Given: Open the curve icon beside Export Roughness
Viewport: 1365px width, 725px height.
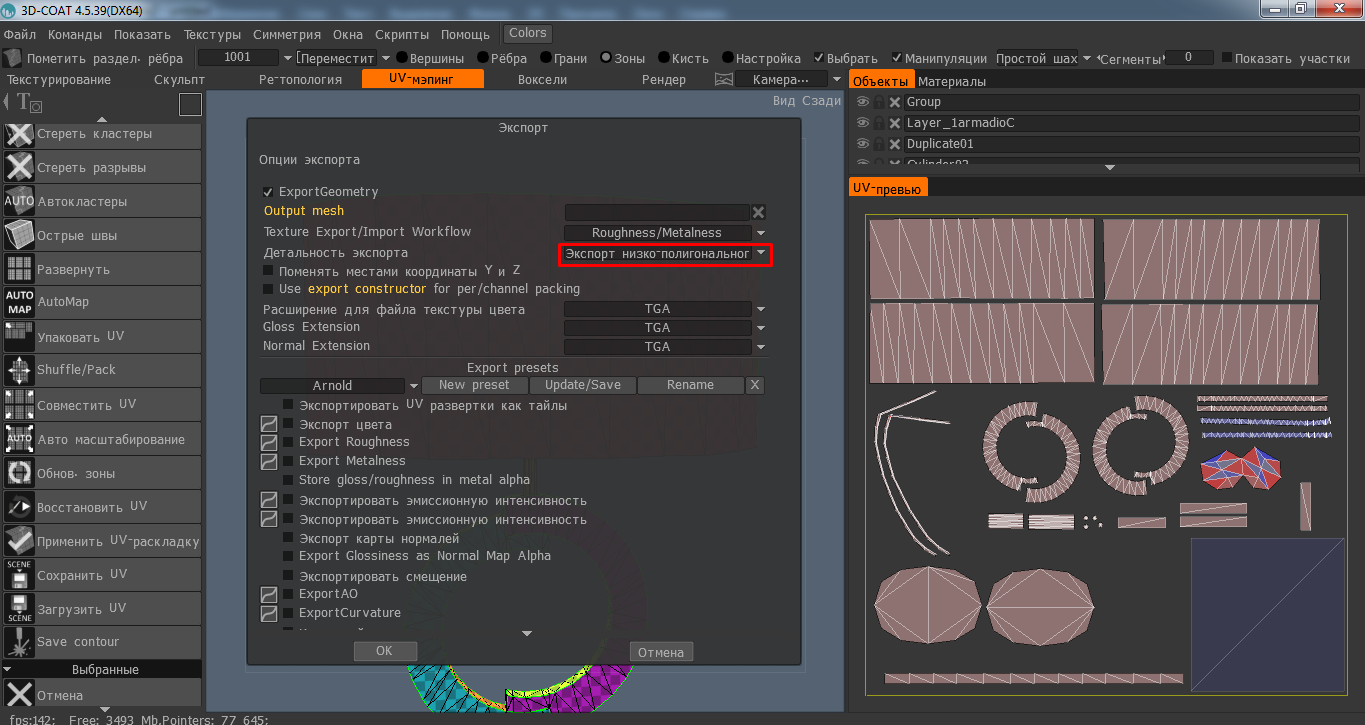Looking at the screenshot, I should click(269, 443).
